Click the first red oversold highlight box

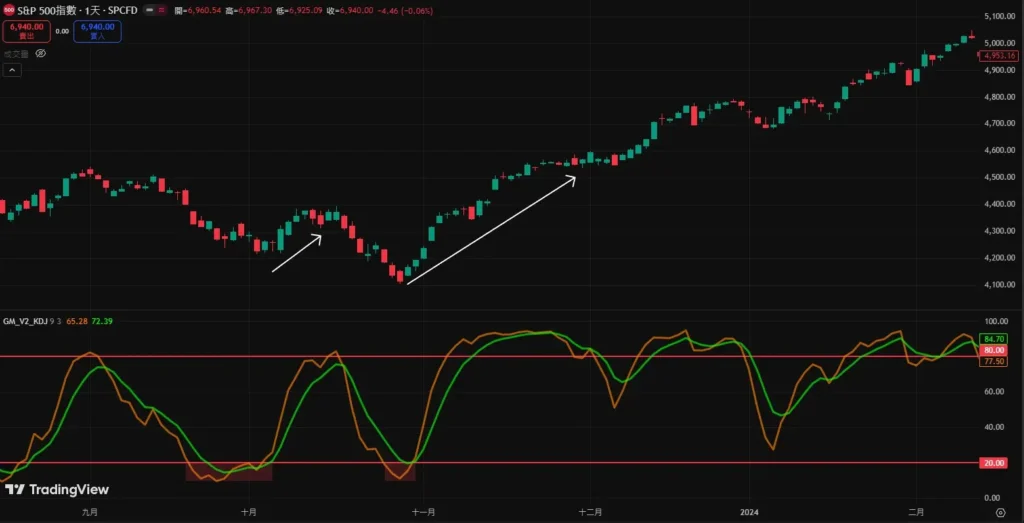(228, 471)
